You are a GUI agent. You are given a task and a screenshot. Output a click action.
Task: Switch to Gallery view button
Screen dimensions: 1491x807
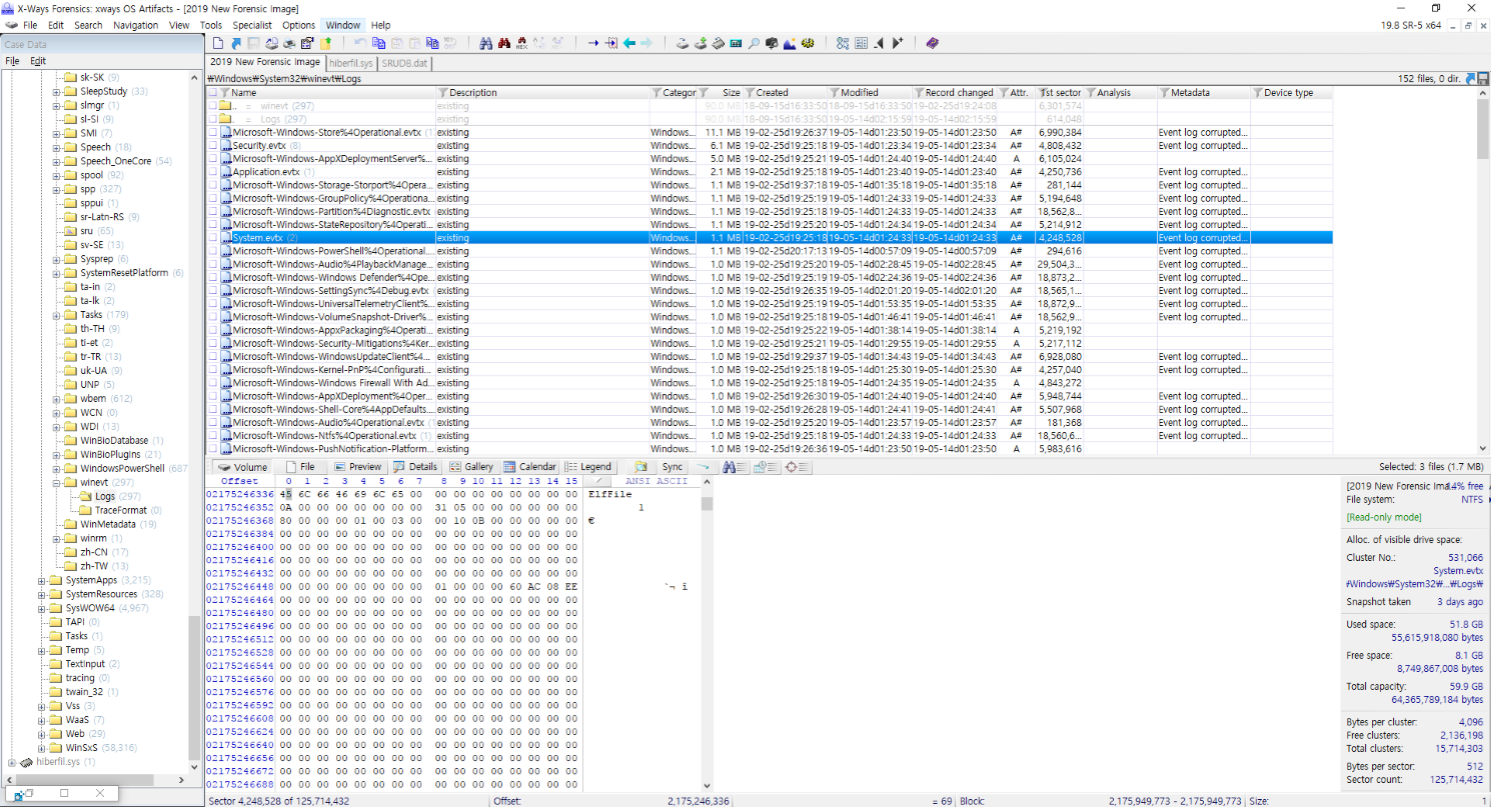(x=472, y=467)
